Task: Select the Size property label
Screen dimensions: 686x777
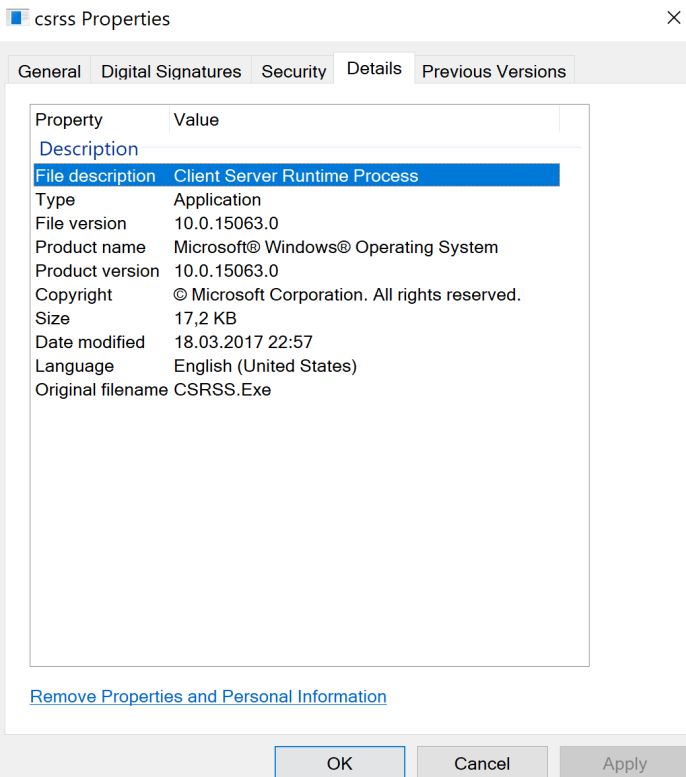Action: [52, 319]
